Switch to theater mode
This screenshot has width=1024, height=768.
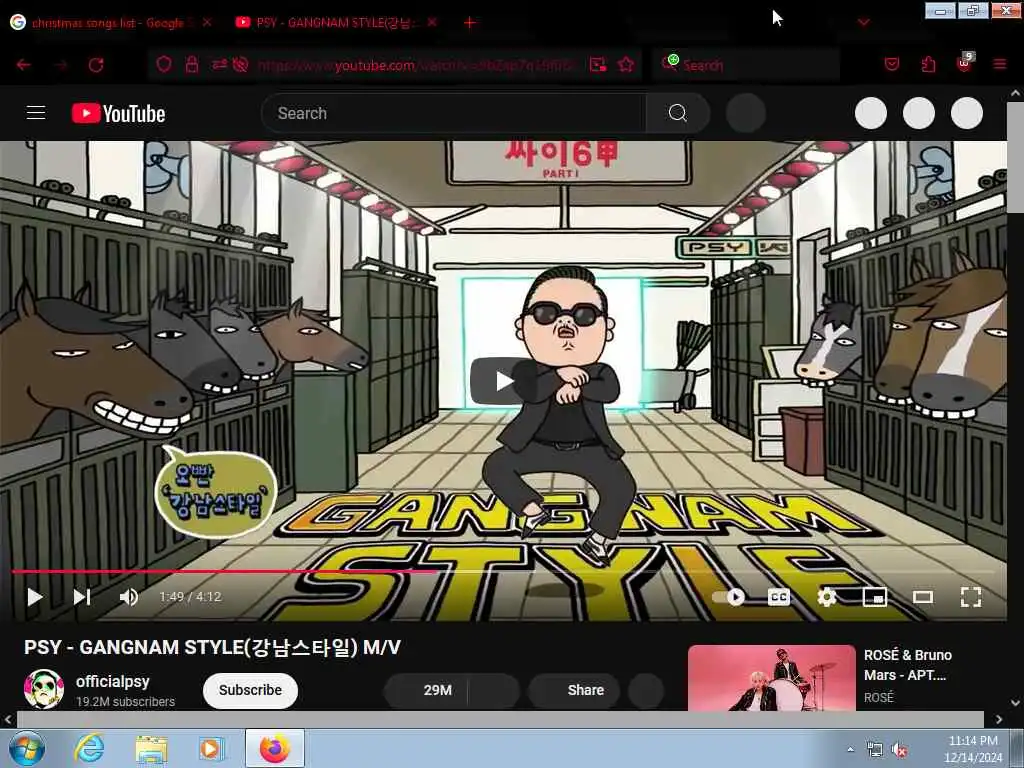click(x=923, y=597)
